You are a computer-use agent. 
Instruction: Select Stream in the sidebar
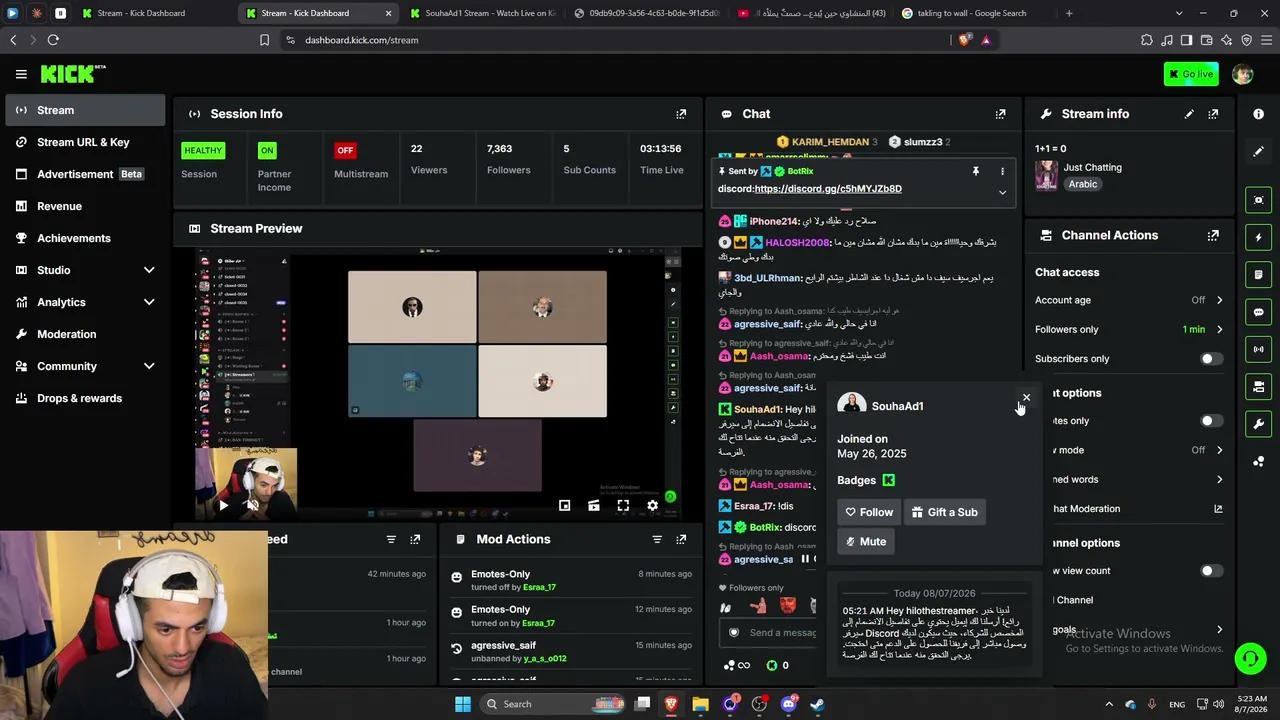click(x=85, y=110)
